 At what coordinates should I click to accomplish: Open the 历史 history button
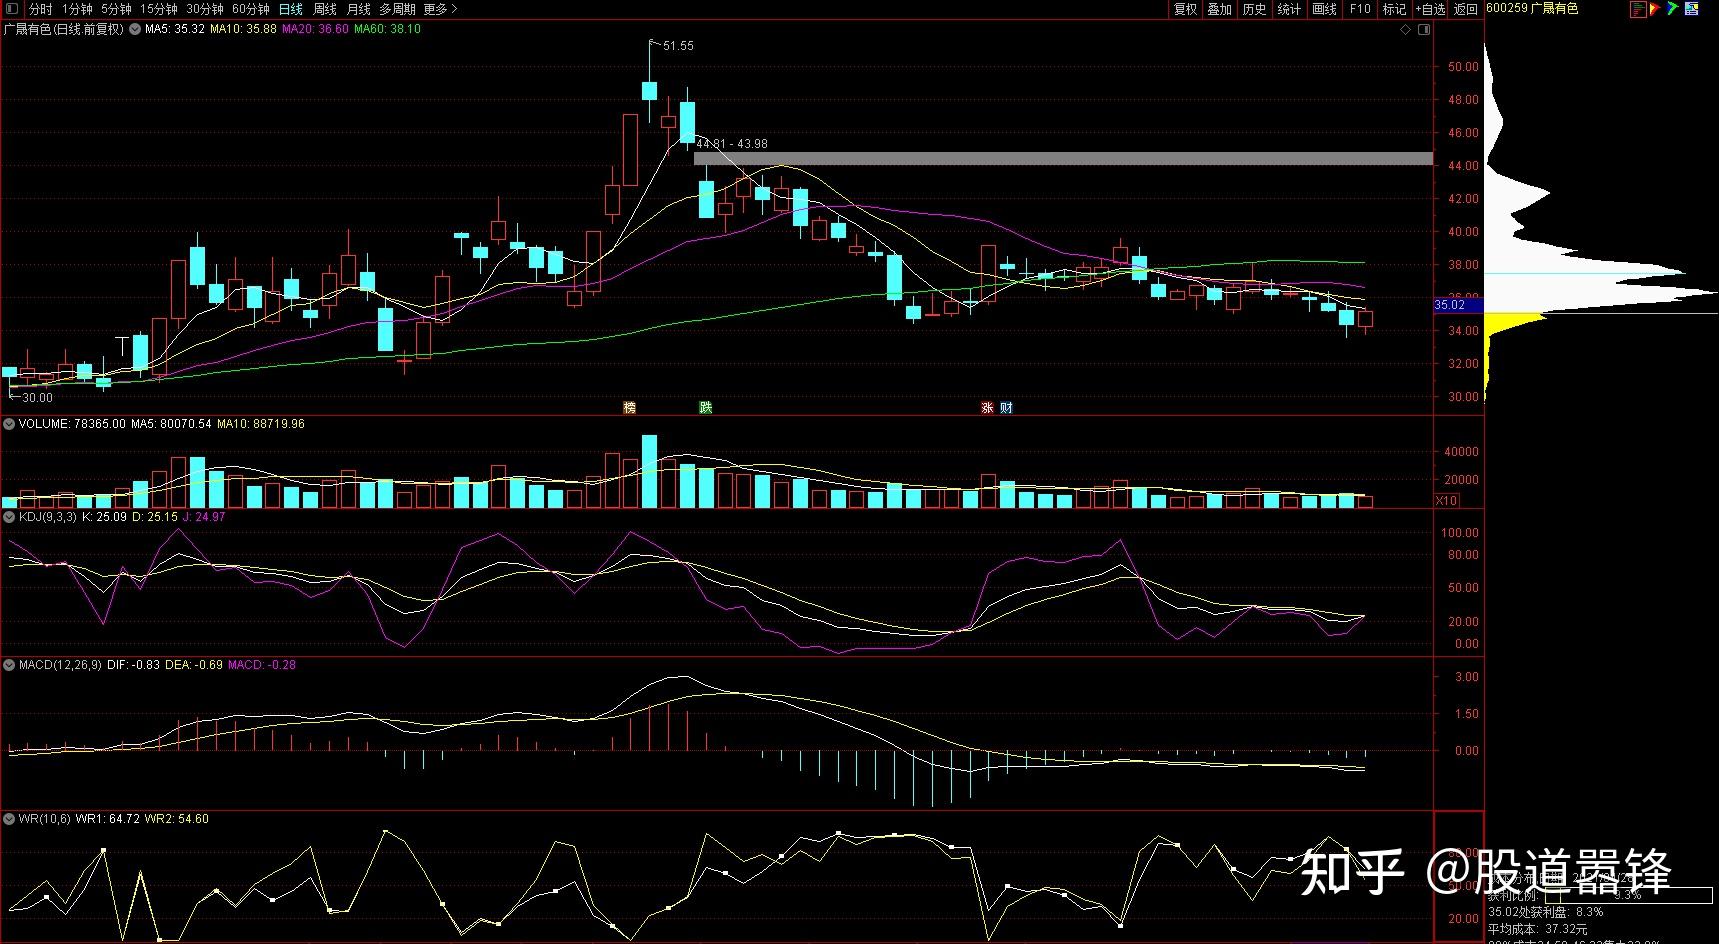pos(1254,9)
